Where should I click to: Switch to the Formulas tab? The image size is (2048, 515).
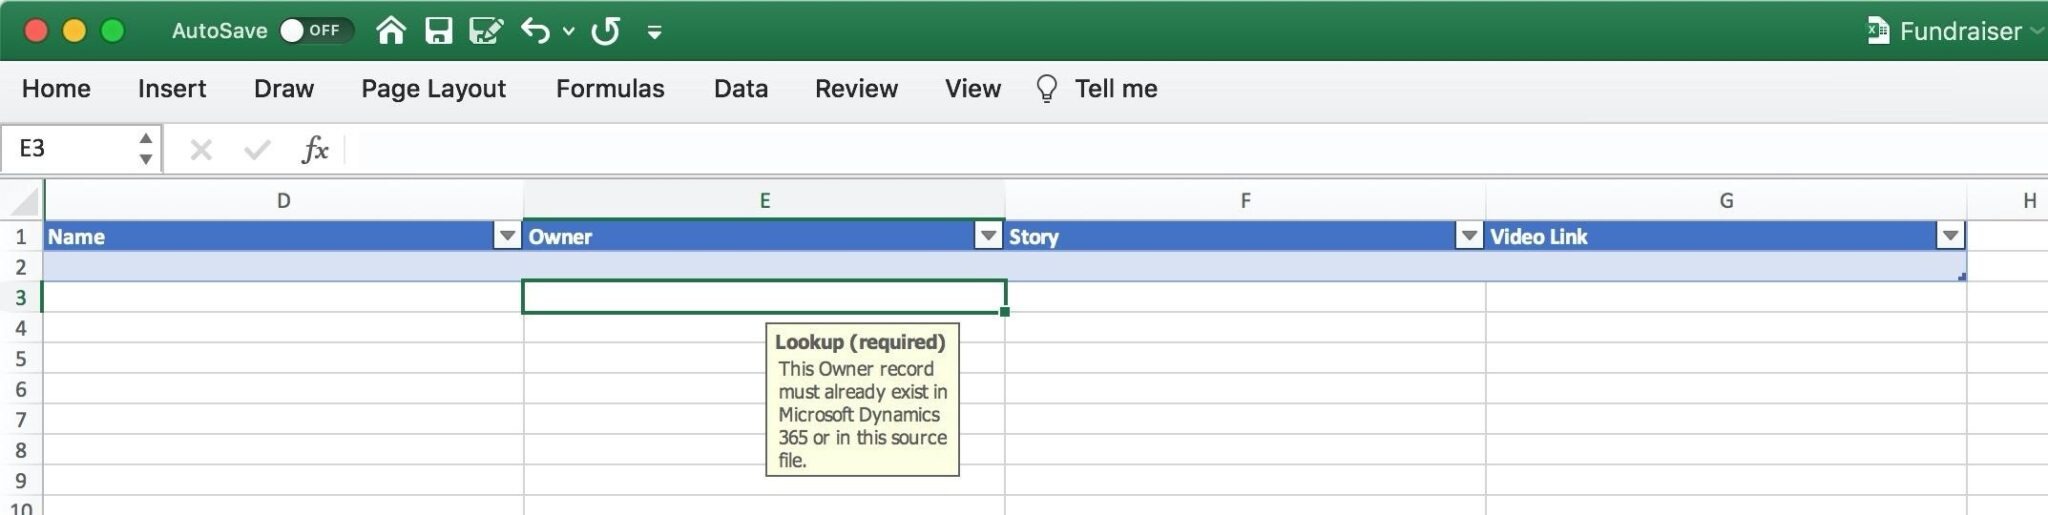[610, 89]
